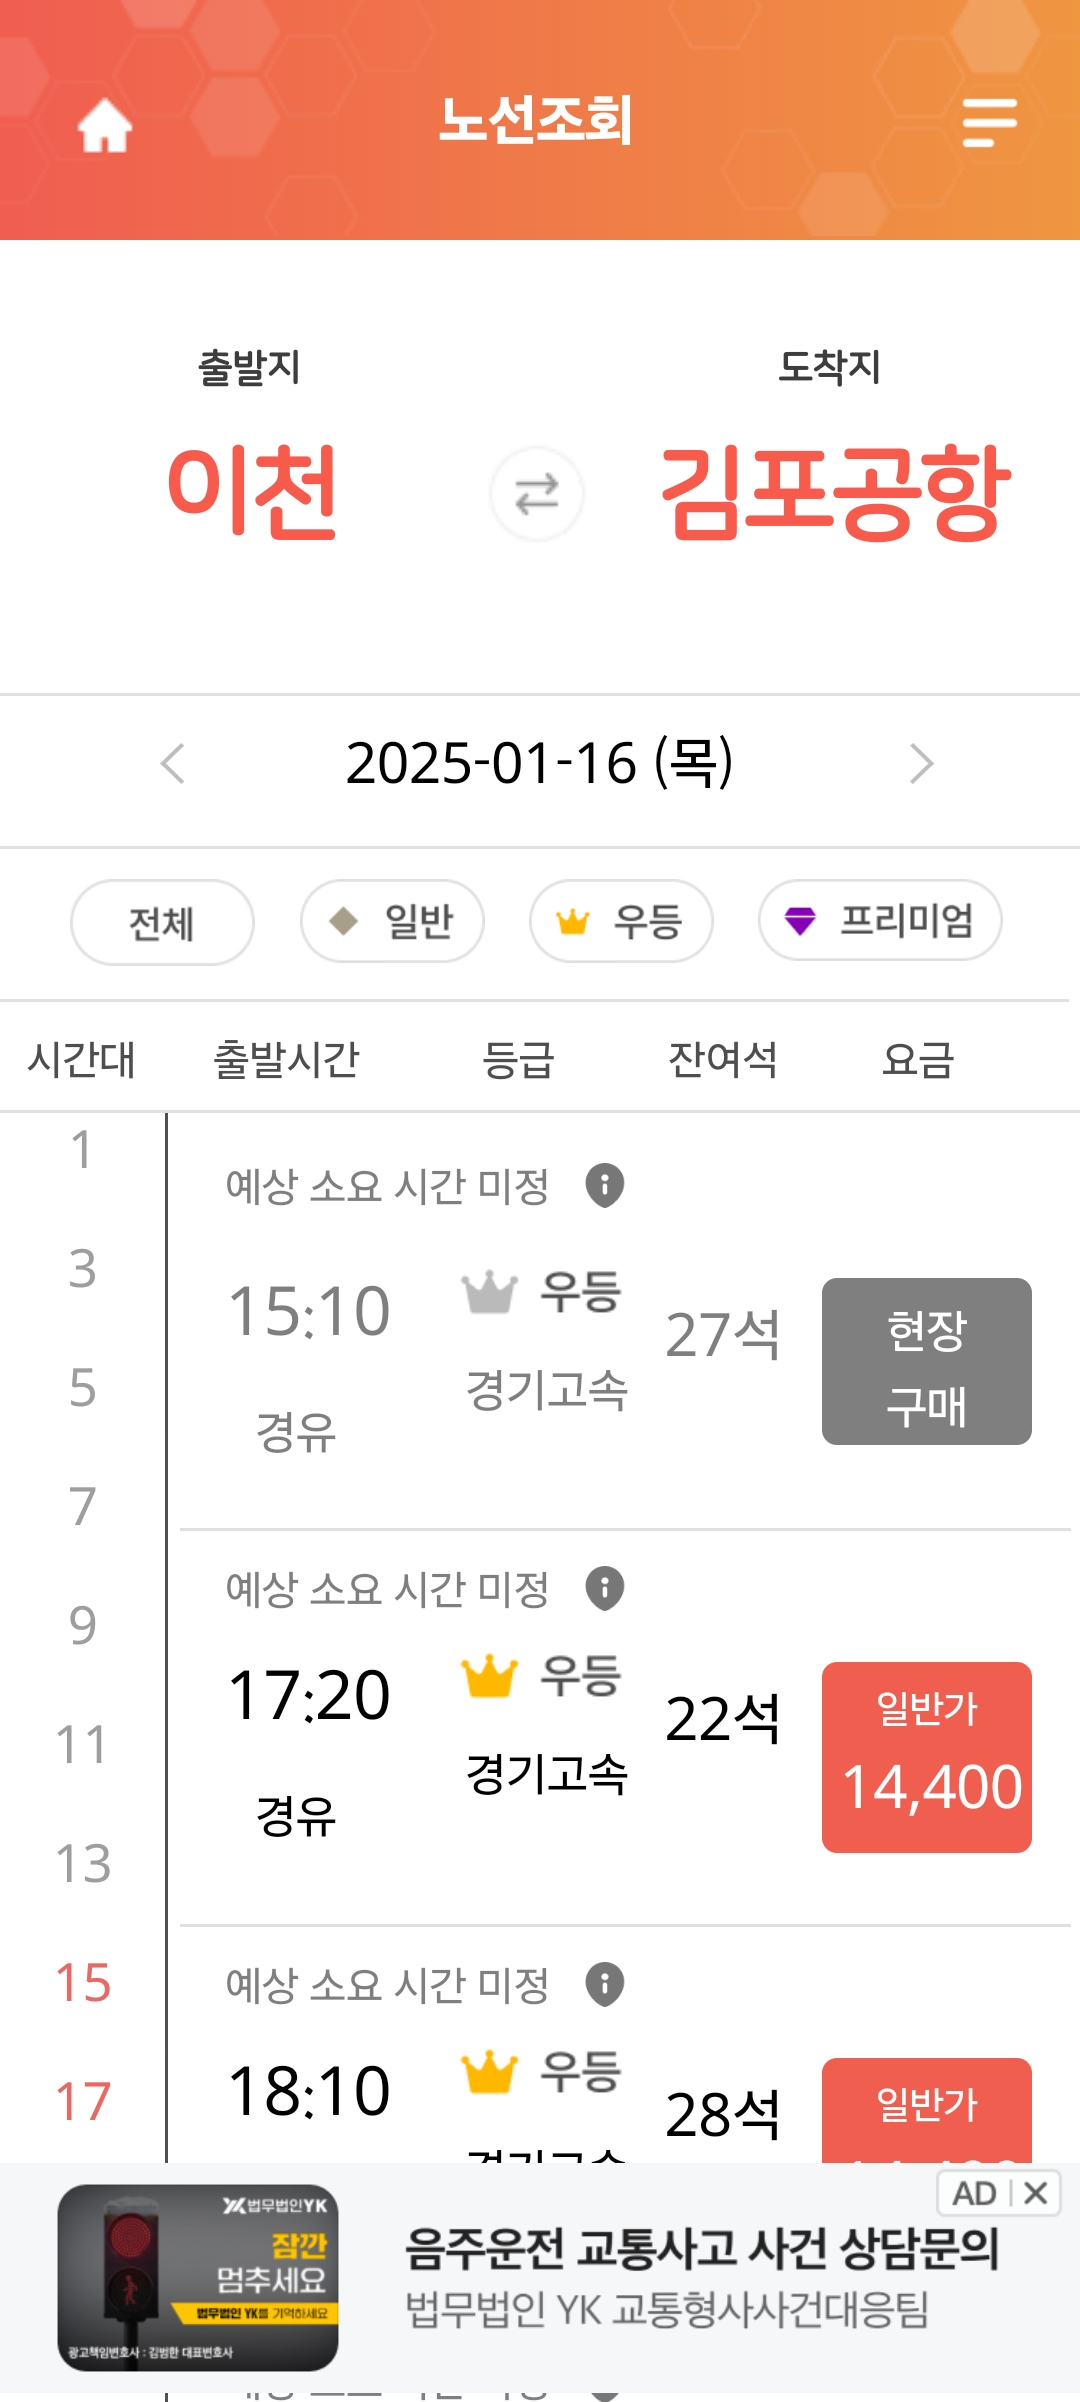The image size is (1080, 2402).
Task: Jump to the 15 hour slot on the timeline
Action: pos(83,1982)
